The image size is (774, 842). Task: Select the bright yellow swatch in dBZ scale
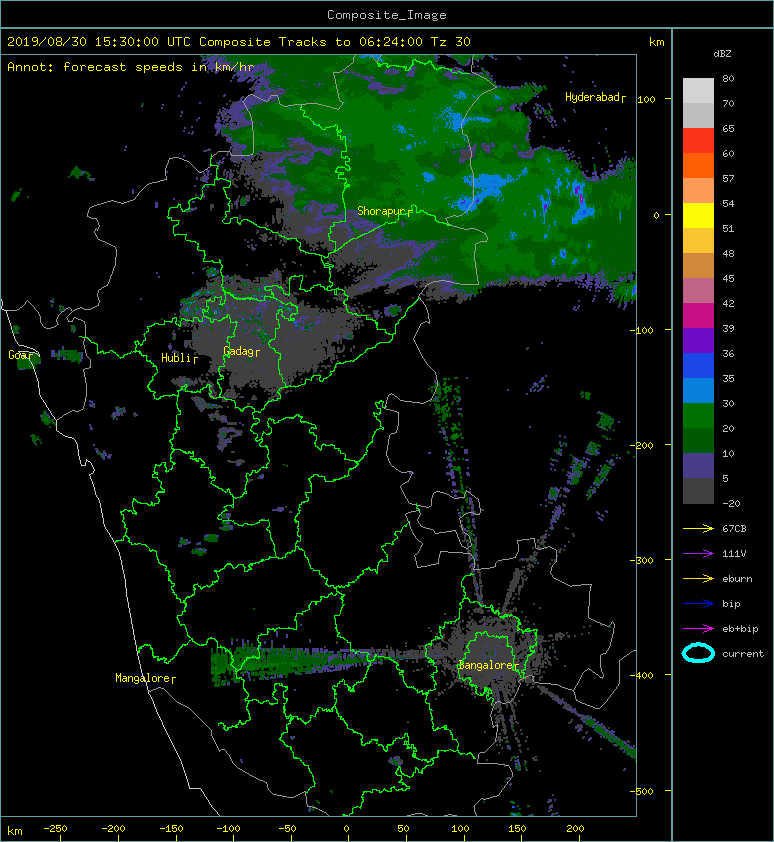(698, 216)
